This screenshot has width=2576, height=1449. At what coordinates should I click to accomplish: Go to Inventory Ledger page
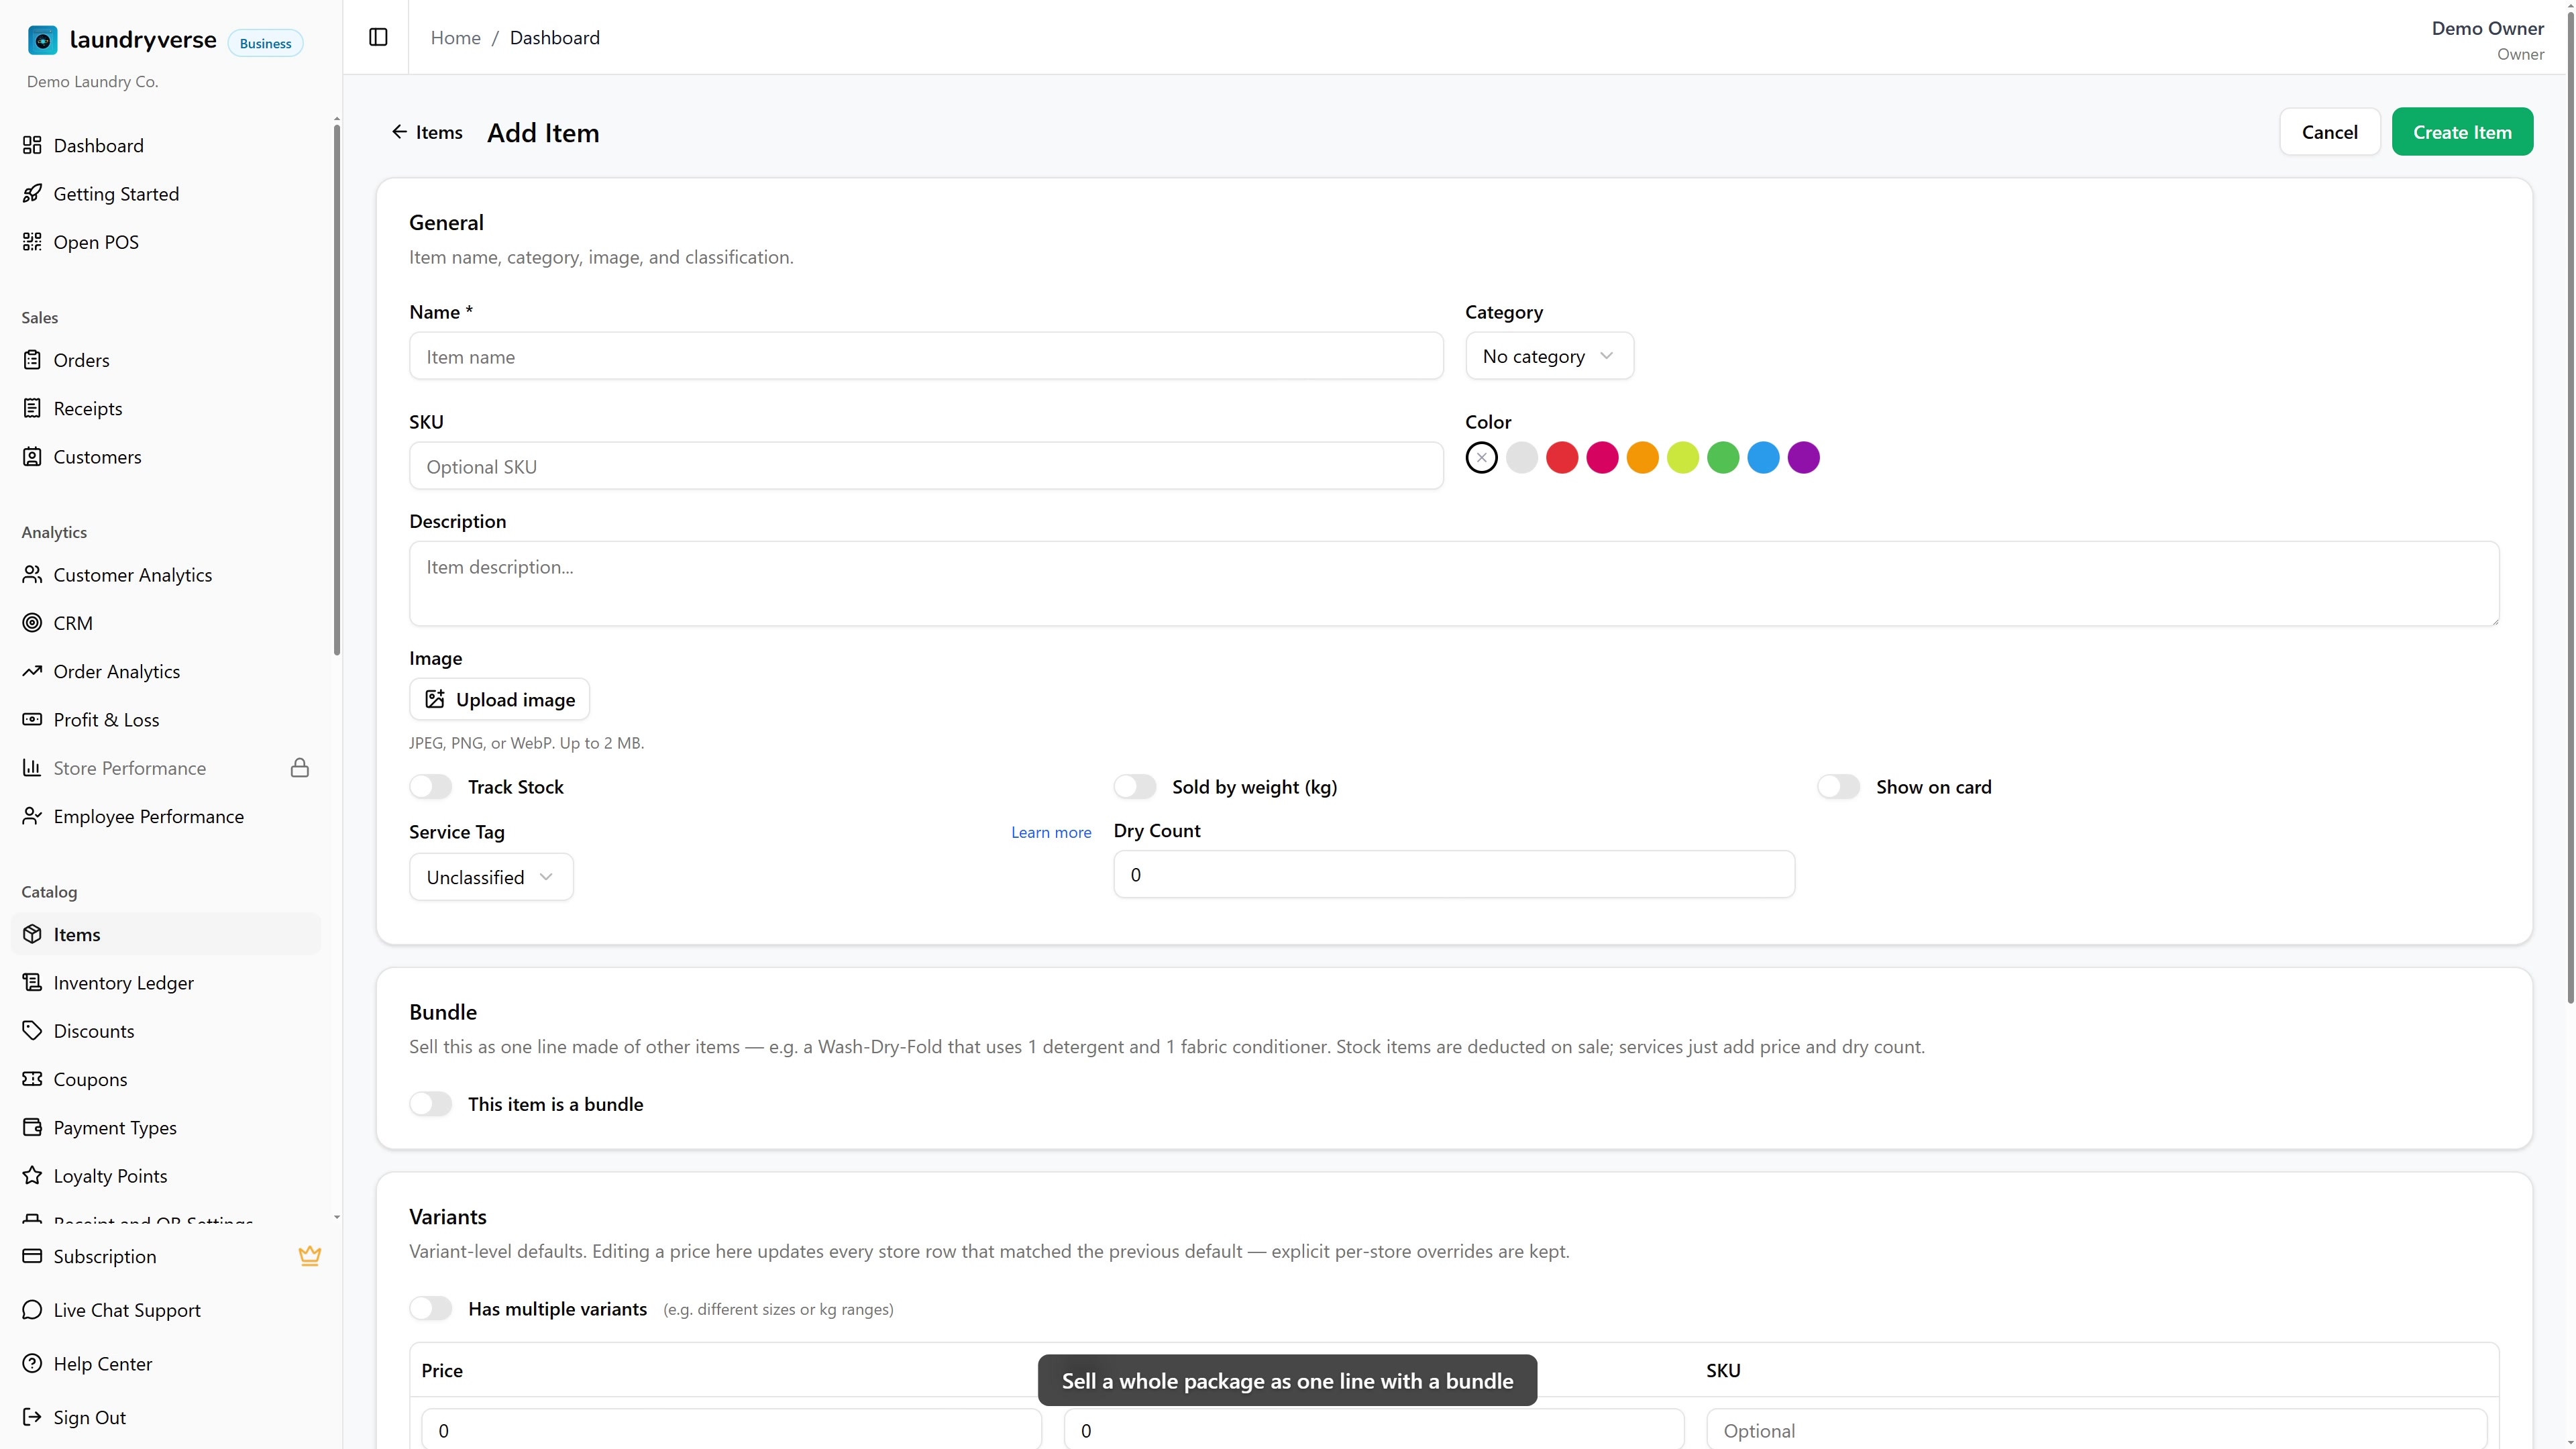click(166, 983)
